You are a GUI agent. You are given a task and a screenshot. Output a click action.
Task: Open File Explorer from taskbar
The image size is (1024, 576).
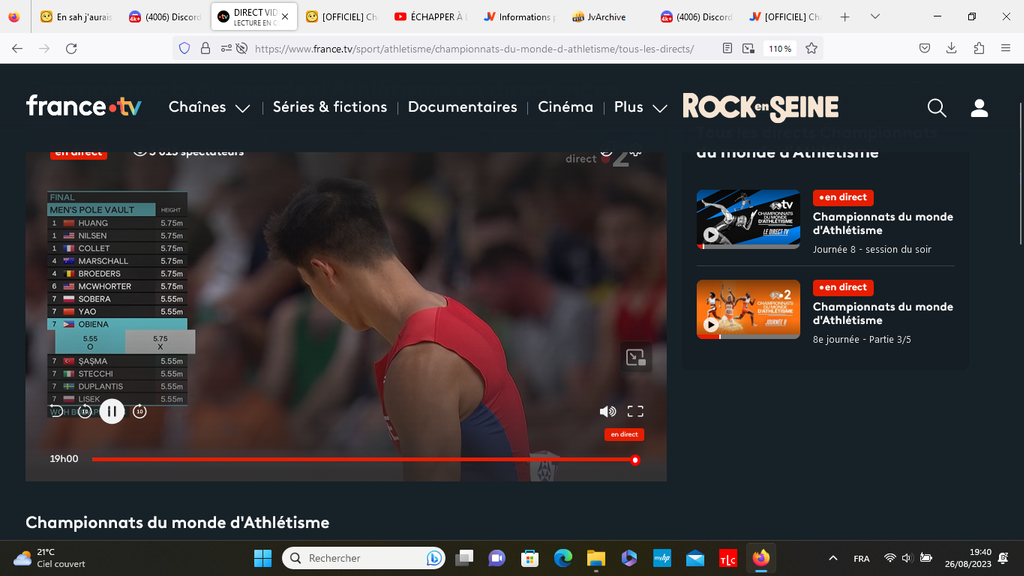596,558
